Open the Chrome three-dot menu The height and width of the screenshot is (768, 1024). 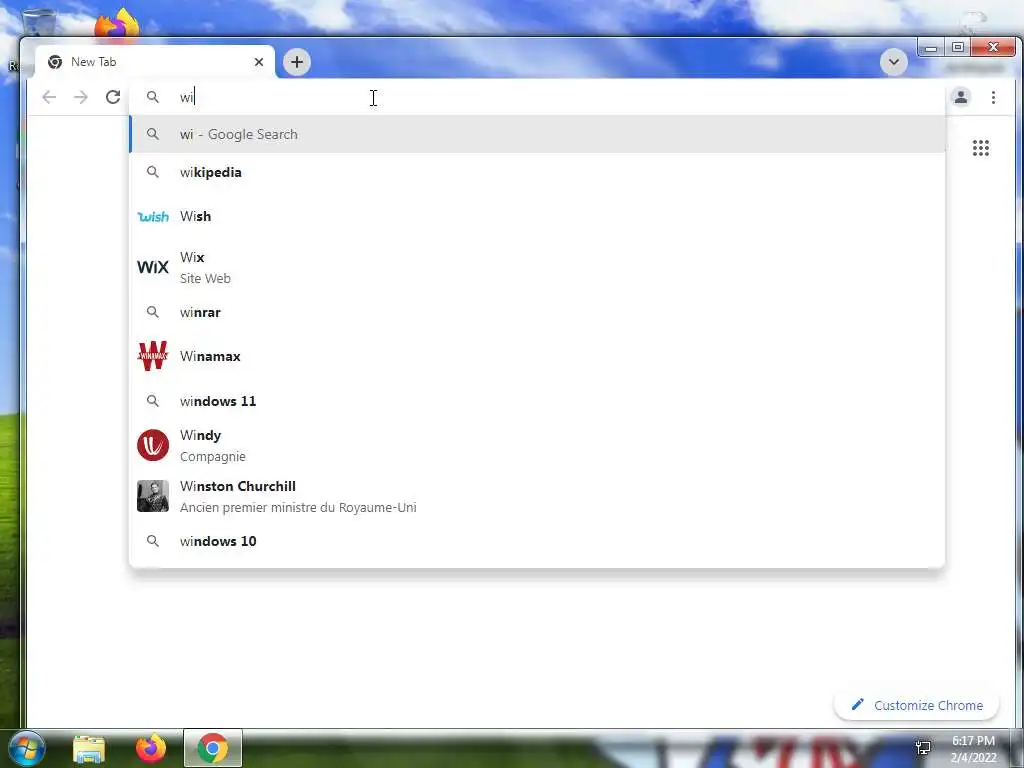point(993,97)
